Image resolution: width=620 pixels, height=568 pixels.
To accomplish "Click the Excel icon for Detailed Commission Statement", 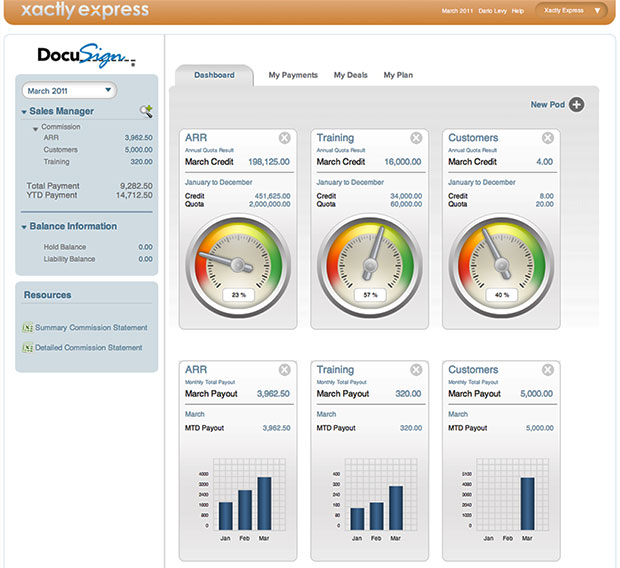I will pos(27,348).
